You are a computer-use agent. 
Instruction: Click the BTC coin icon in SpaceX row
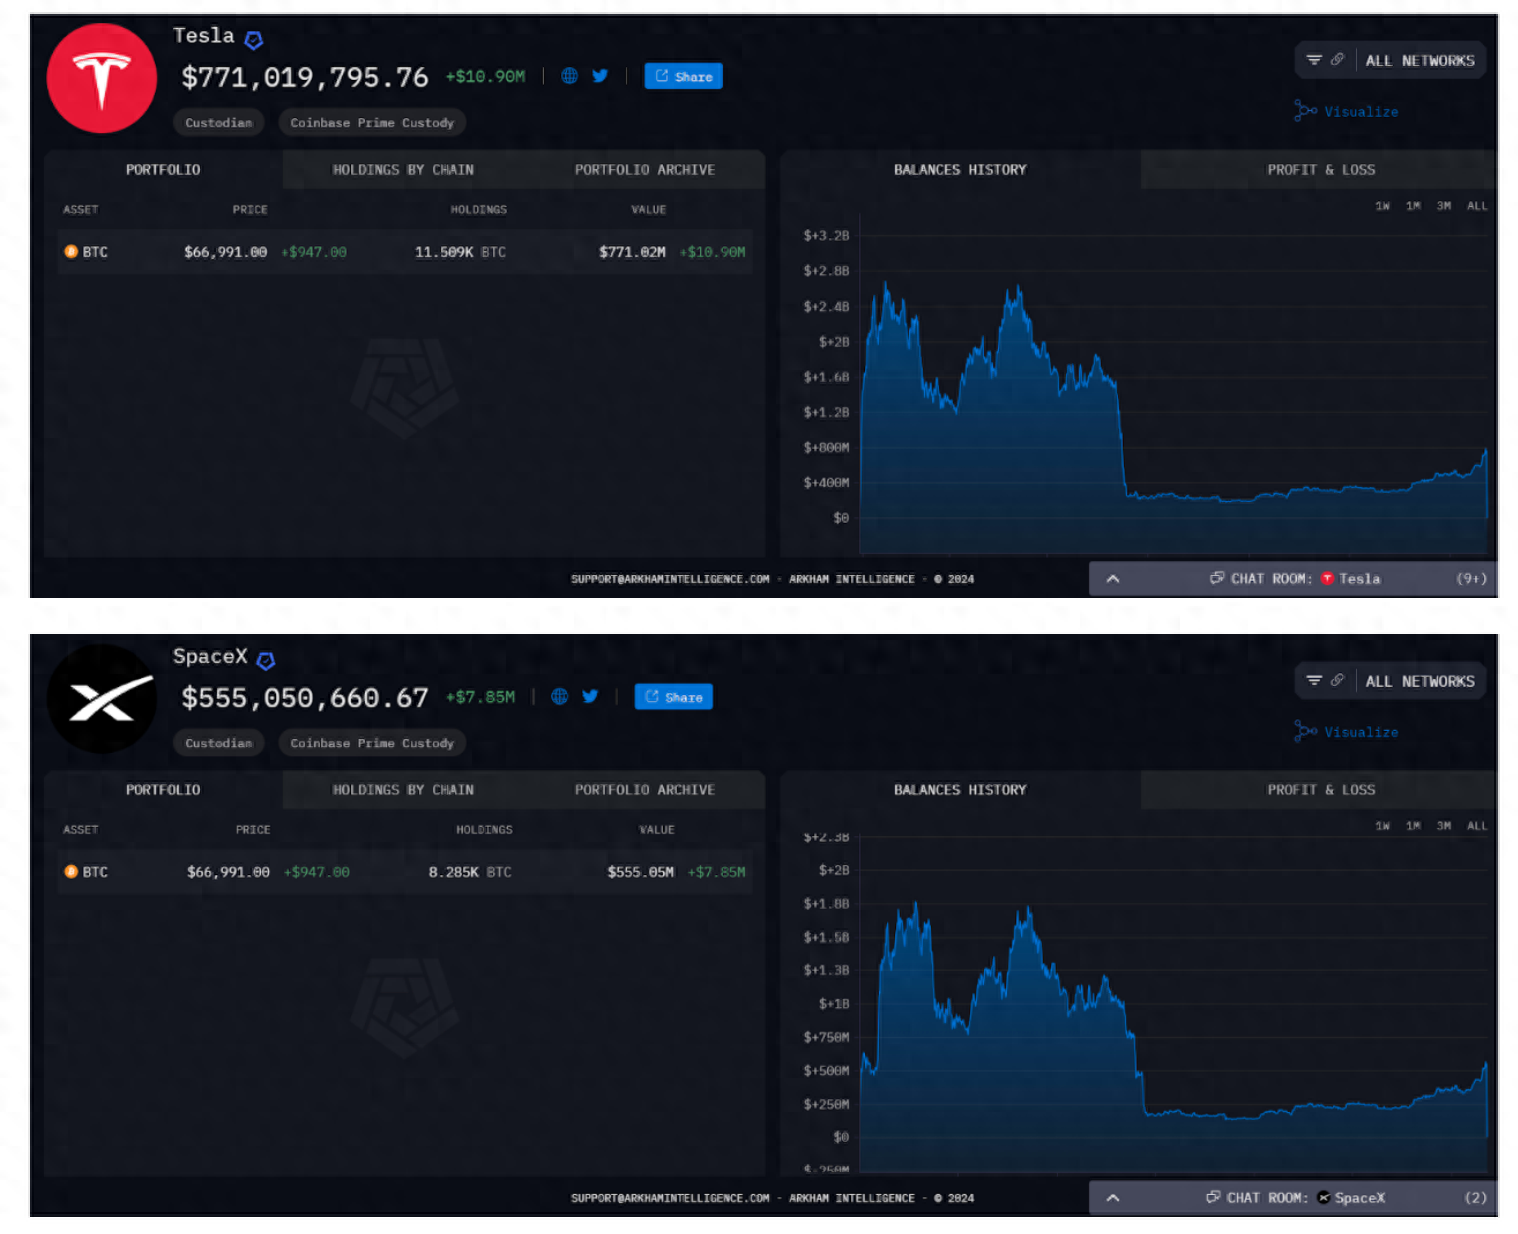pos(71,872)
